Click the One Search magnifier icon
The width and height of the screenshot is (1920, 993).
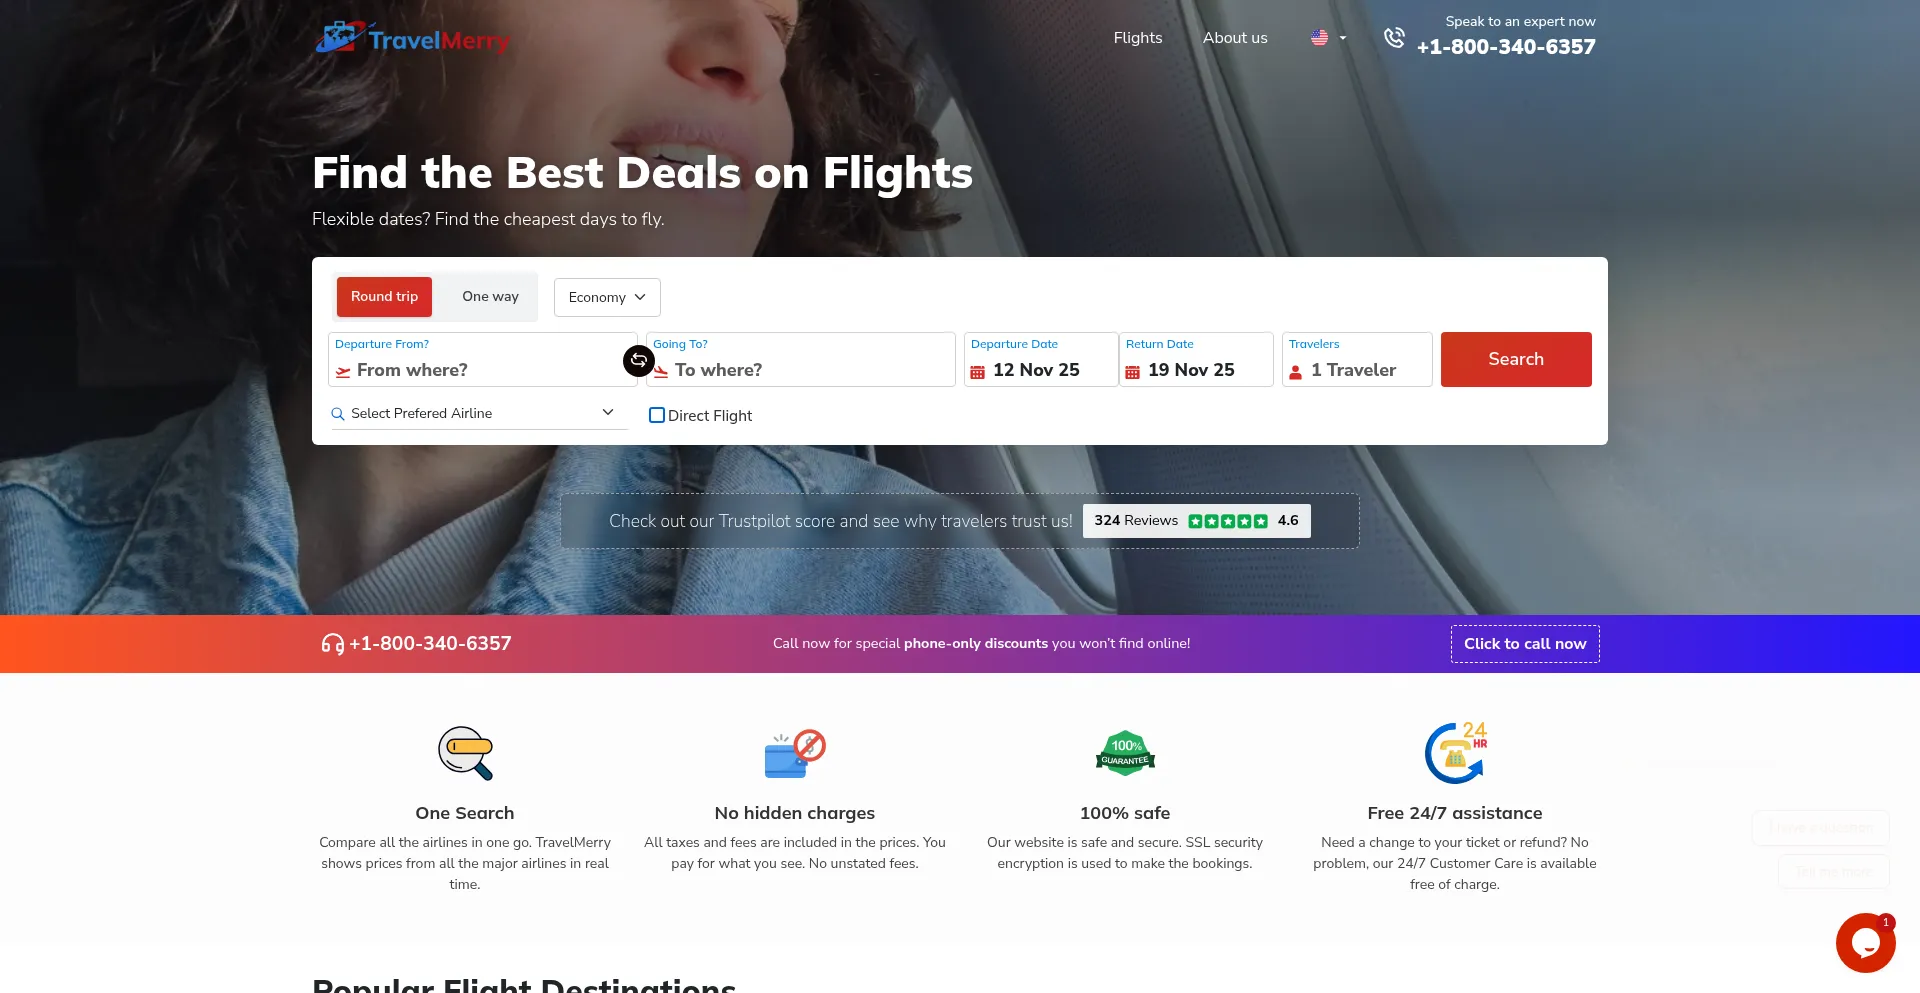pos(465,753)
